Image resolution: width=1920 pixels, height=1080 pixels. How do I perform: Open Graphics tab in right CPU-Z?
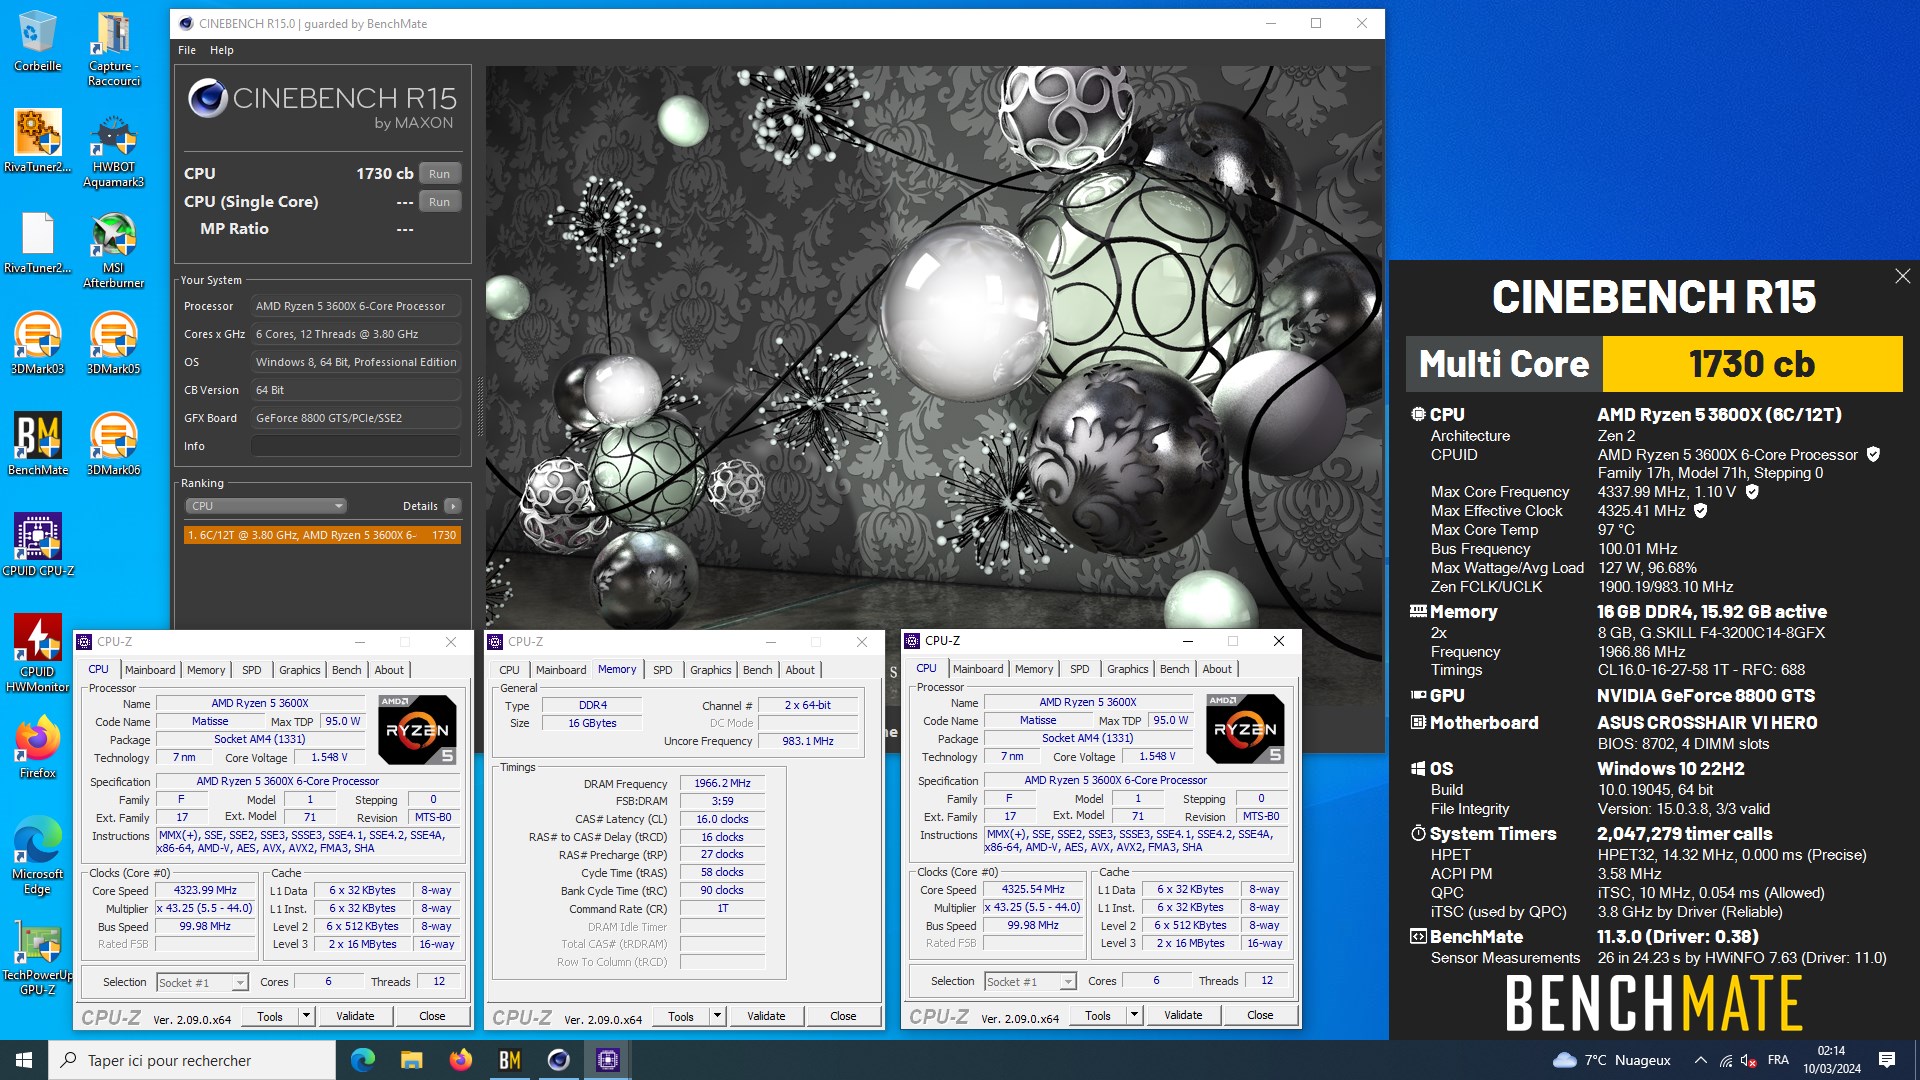pyautogui.click(x=1127, y=669)
